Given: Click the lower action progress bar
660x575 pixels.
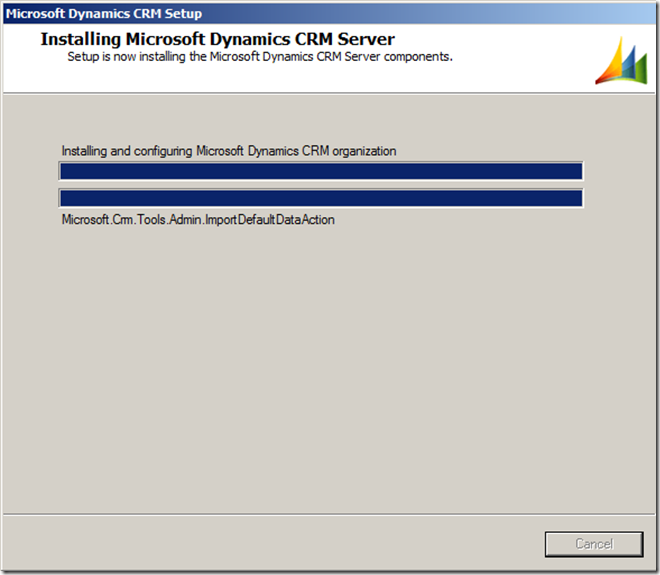Looking at the screenshot, I should coord(321,198).
